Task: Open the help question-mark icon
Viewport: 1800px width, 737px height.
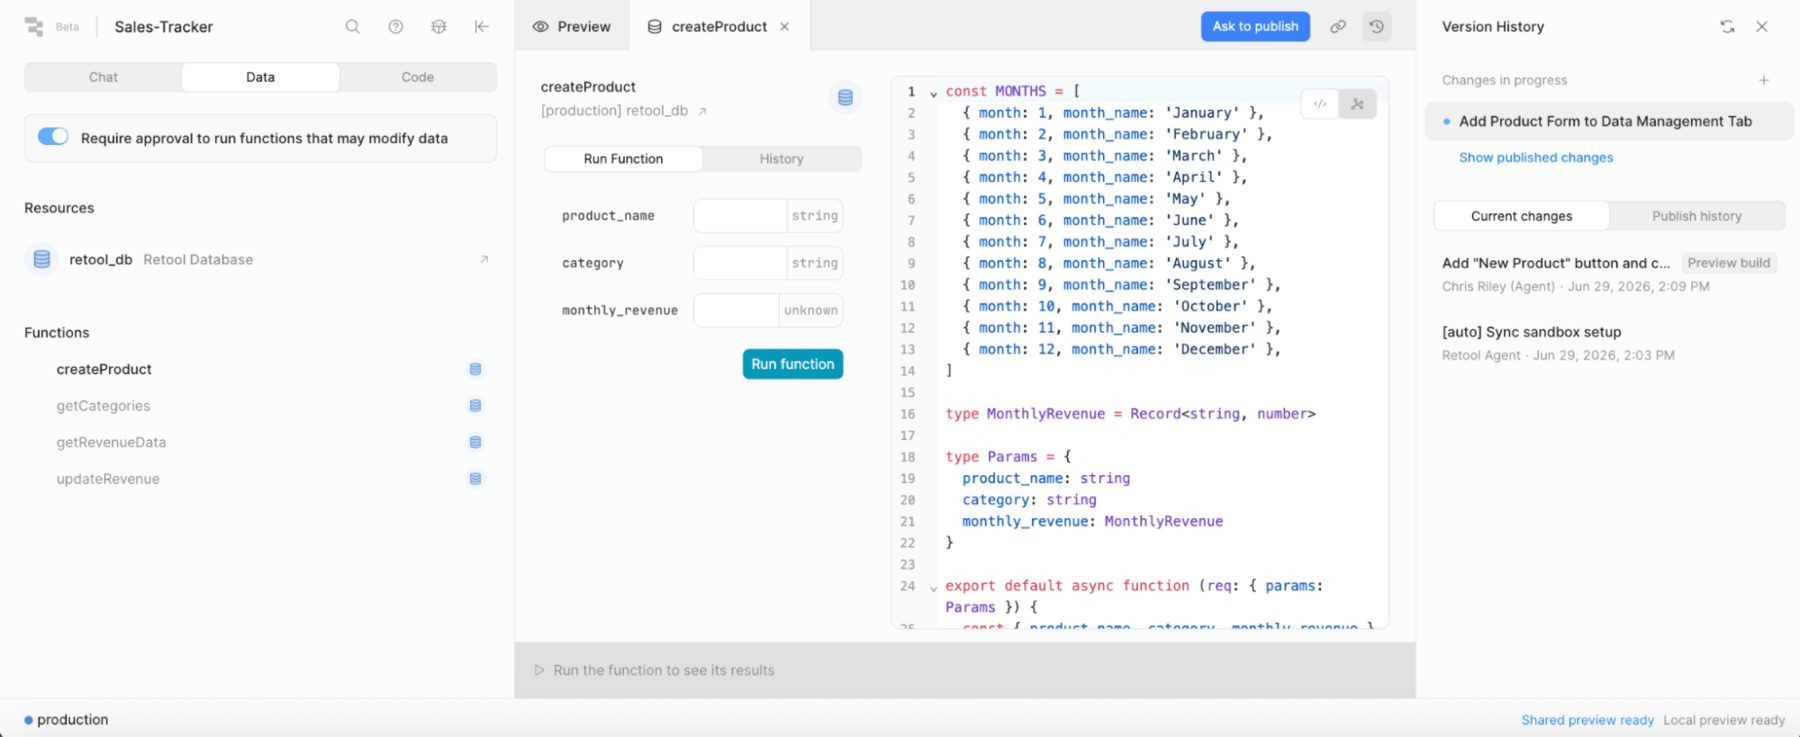Action: 396,27
